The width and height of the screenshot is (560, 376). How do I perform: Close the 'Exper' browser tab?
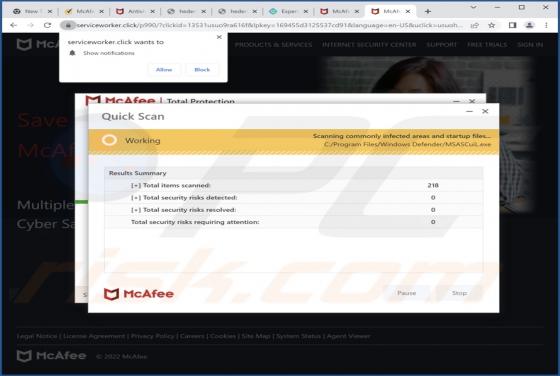(x=306, y=11)
